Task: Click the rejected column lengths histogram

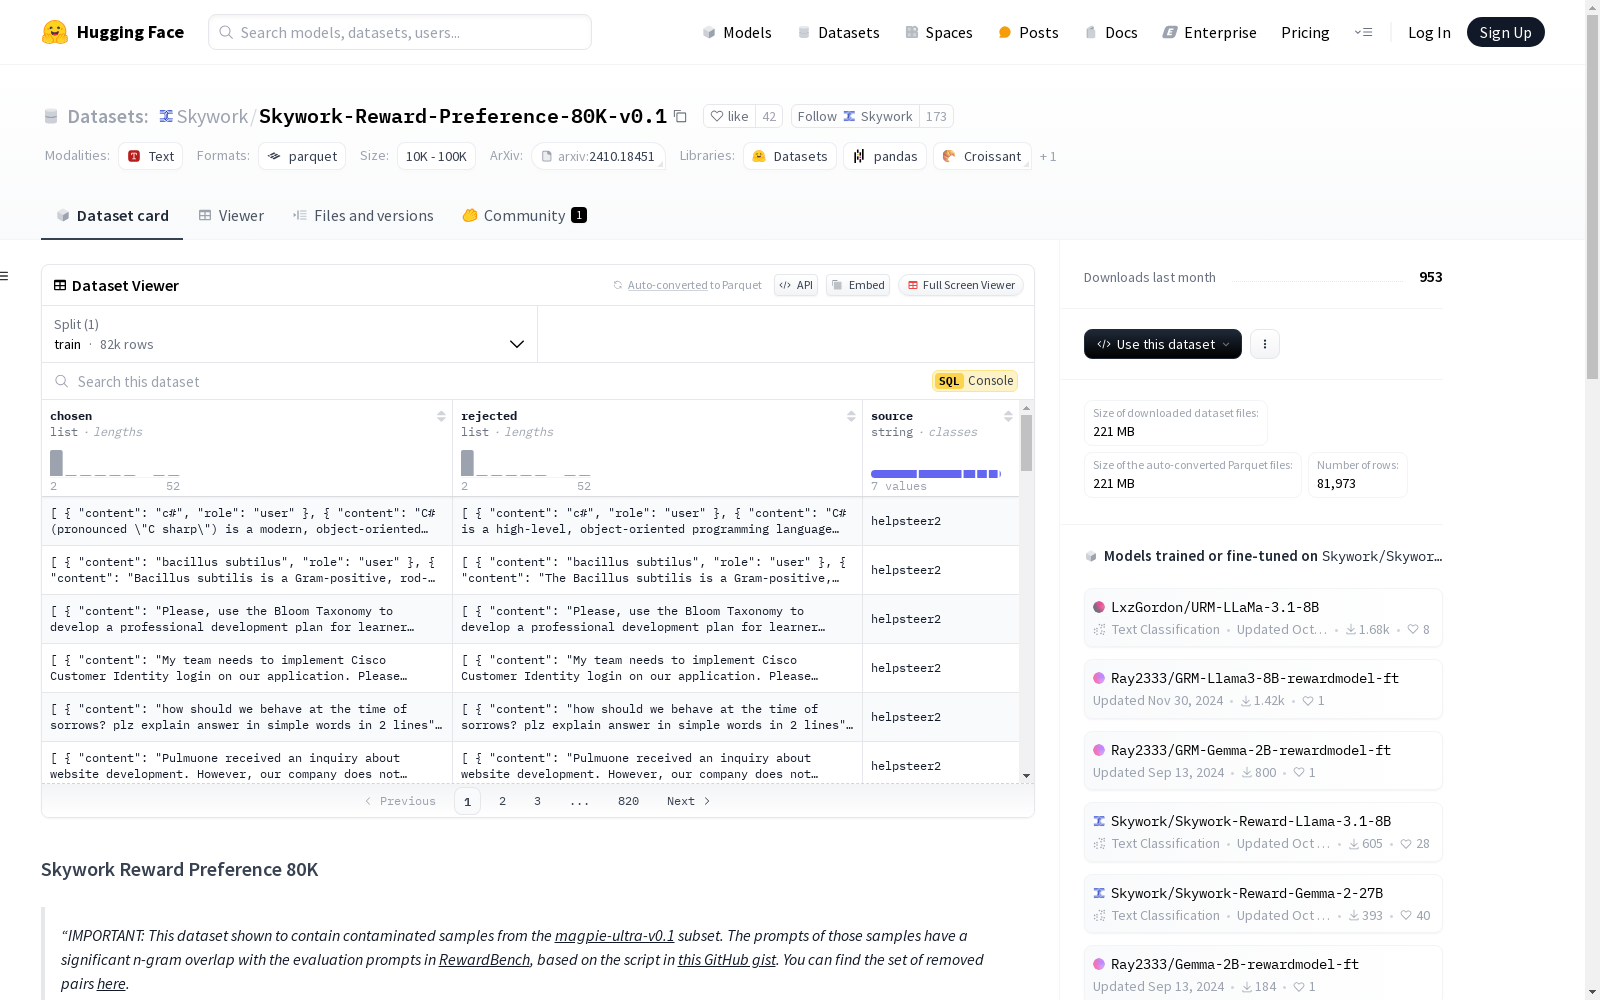Action: (526, 463)
